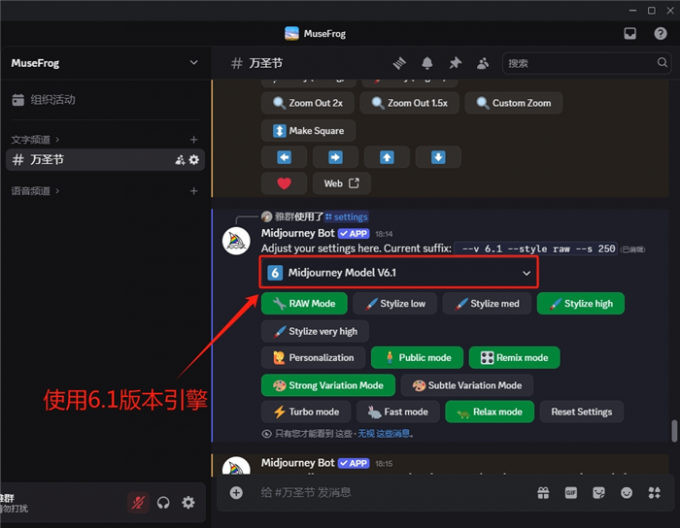Enable Subtle Variation Mode
This screenshot has height=528, width=680.
click(x=467, y=385)
